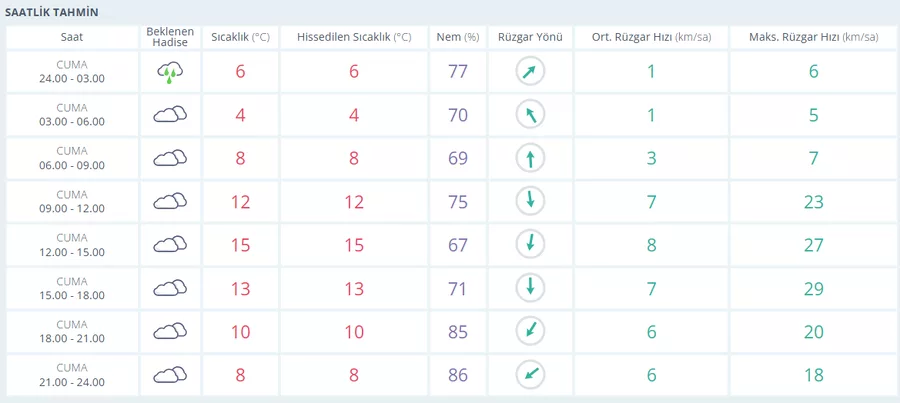Image resolution: width=900 pixels, height=403 pixels.
Task: Select the Saat column header
Action: [72, 37]
